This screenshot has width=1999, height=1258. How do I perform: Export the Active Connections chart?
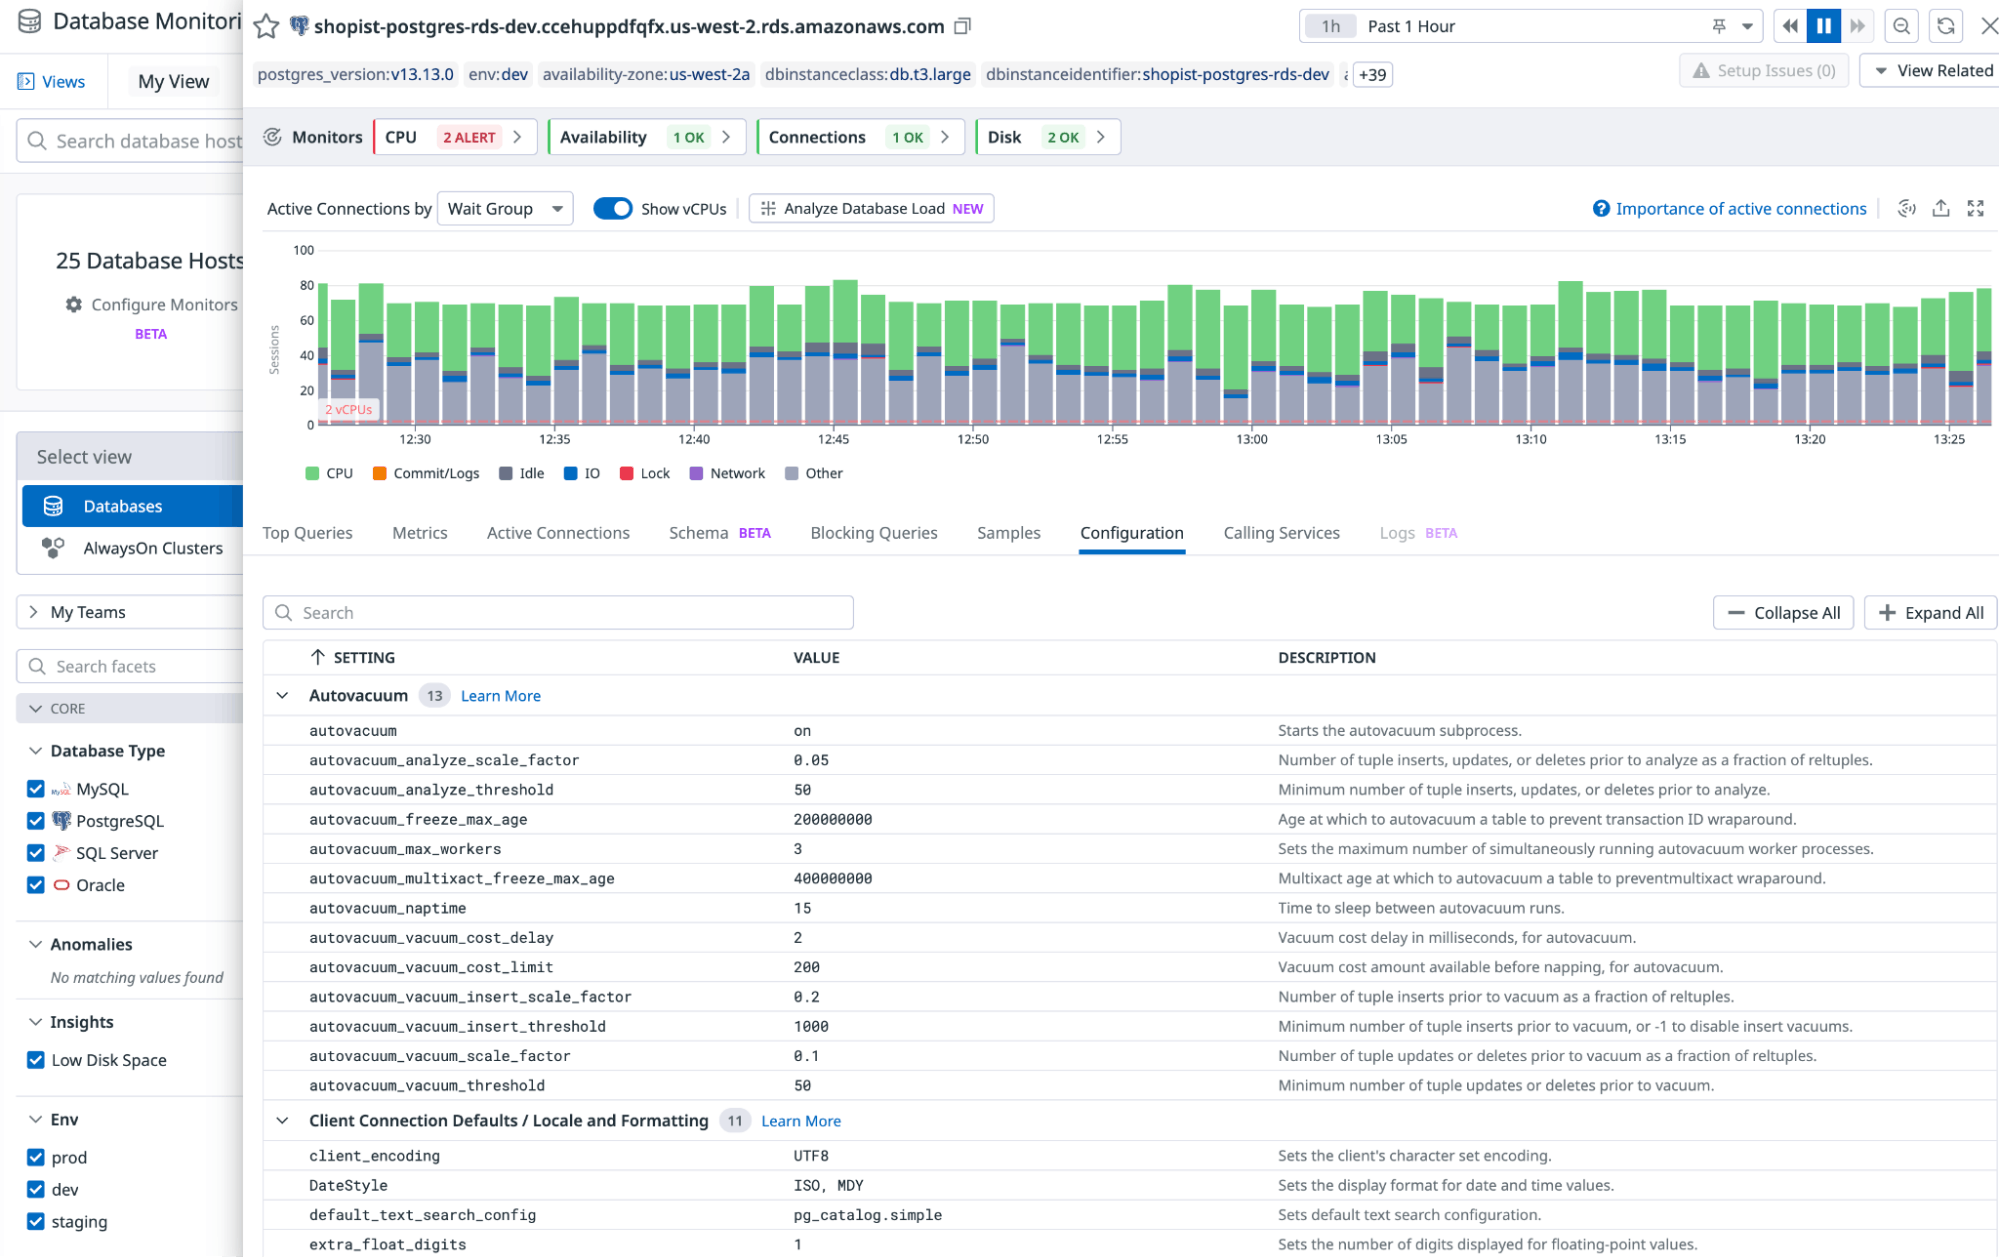pos(1941,208)
